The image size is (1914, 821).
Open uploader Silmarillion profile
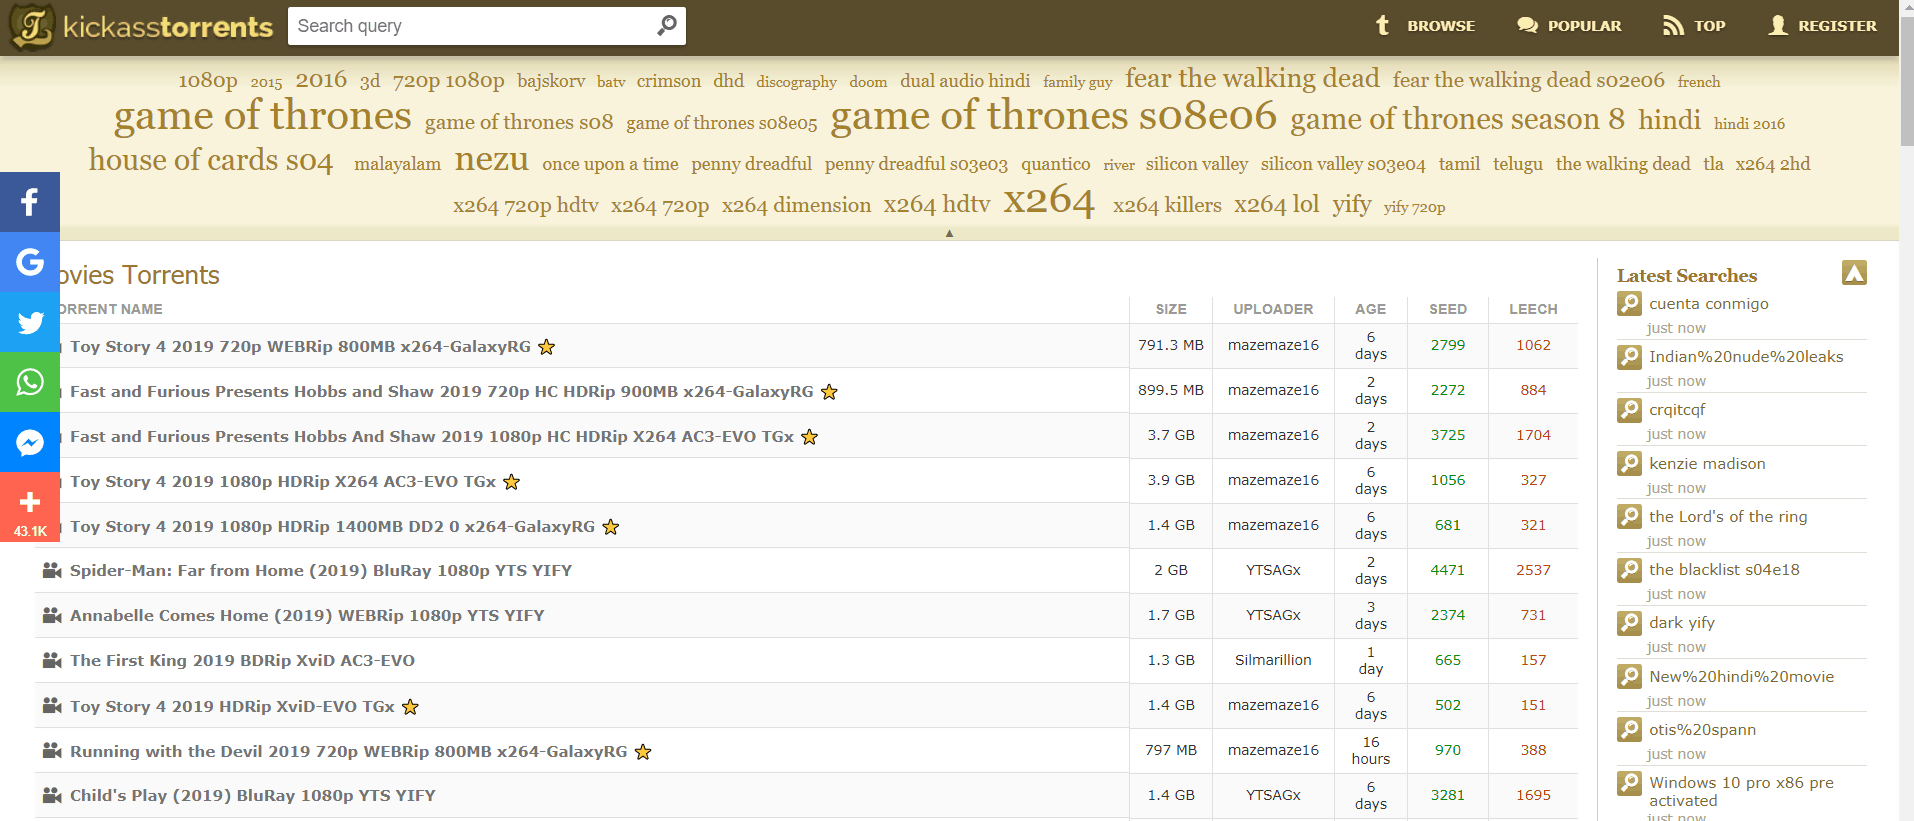(1273, 660)
